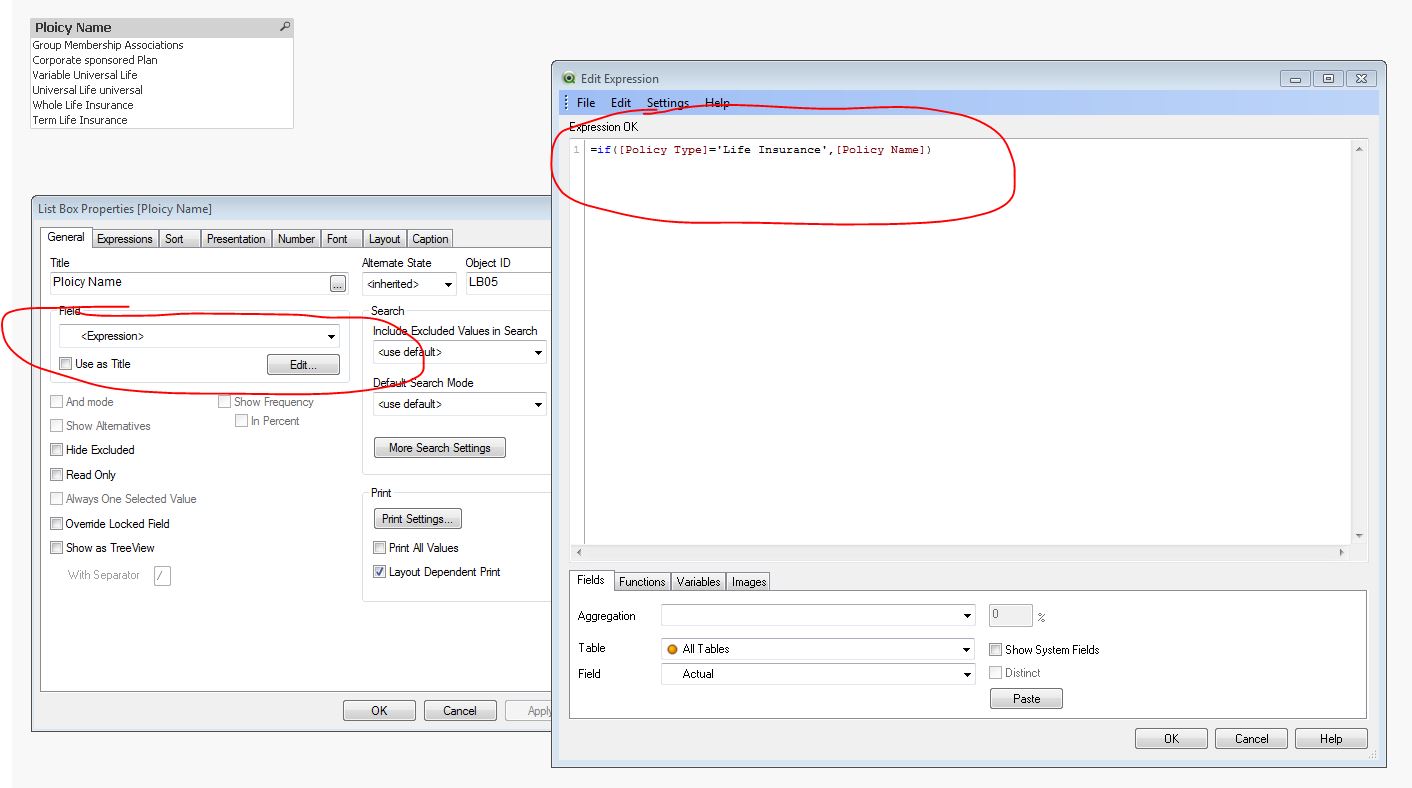Click the Edit... button for field expression
This screenshot has width=1412, height=788.
303,365
